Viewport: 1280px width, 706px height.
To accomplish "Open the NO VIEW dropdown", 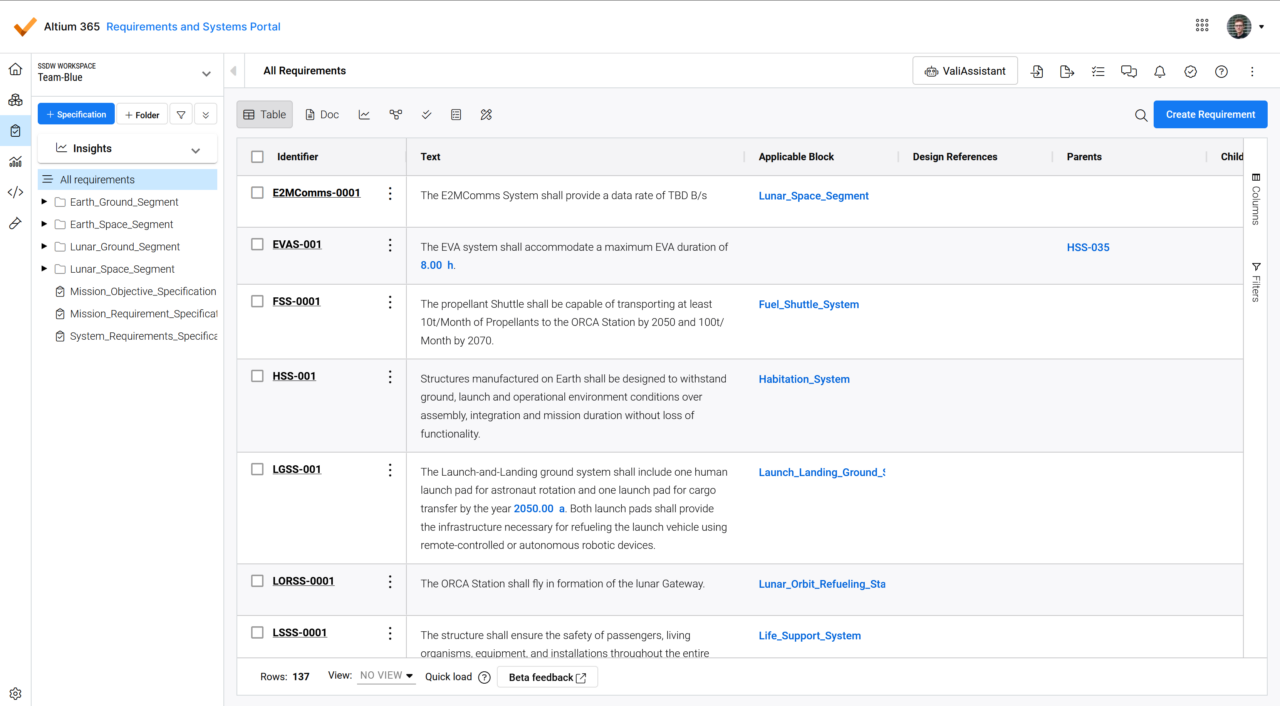I will [386, 676].
